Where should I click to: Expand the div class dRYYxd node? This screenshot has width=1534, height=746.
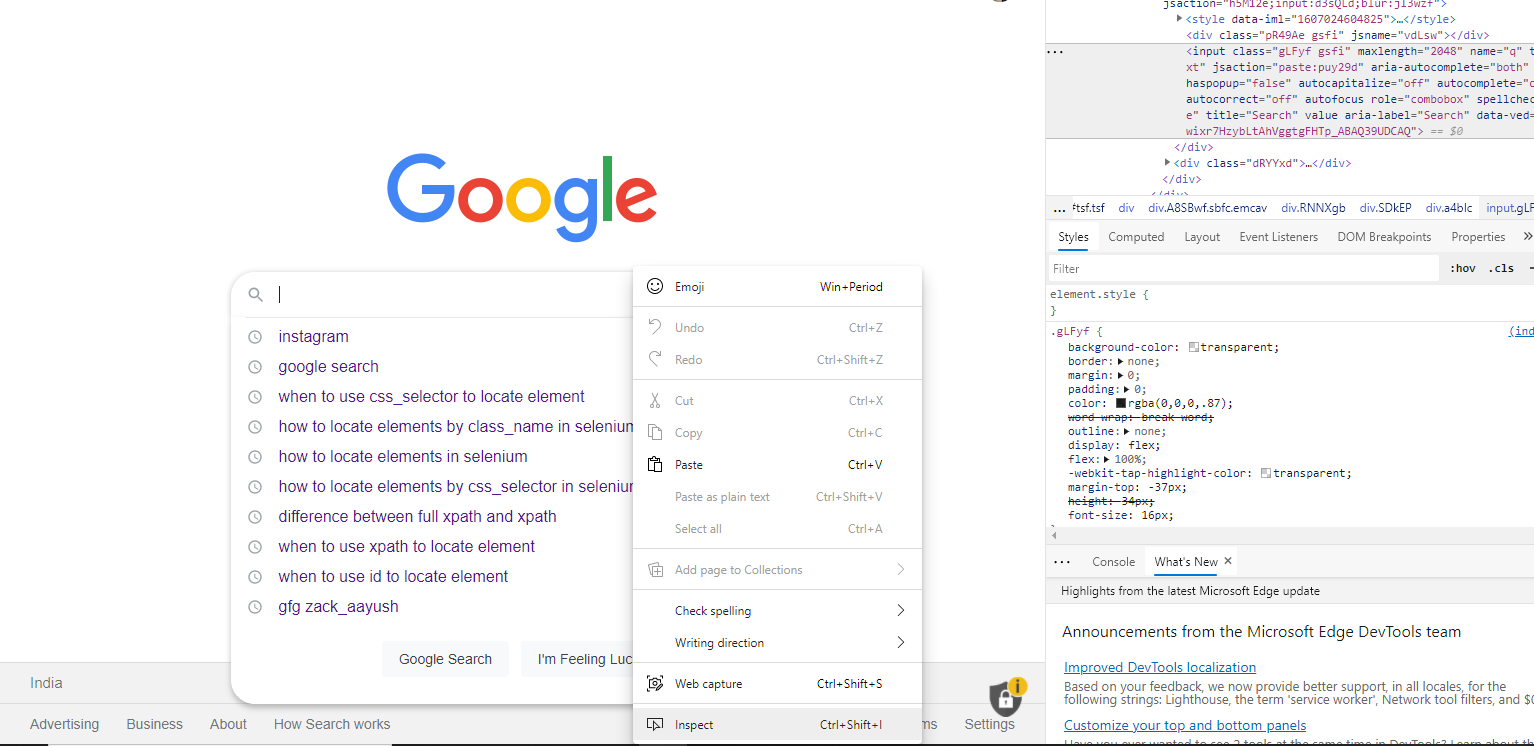1168,163
